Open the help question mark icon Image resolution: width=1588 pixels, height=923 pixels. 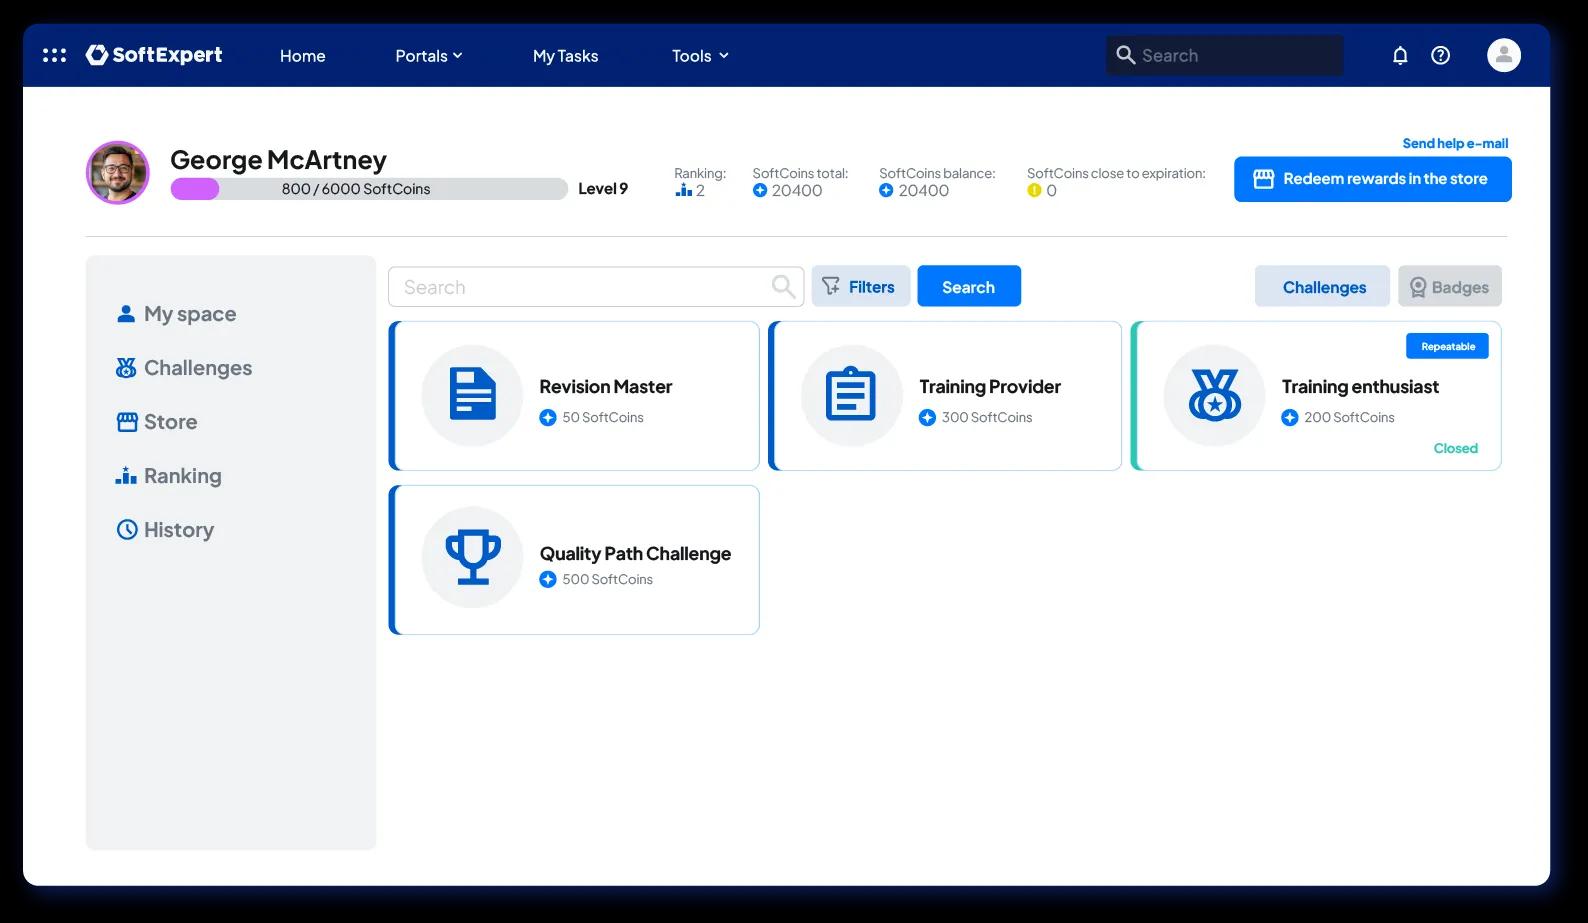tap(1440, 55)
